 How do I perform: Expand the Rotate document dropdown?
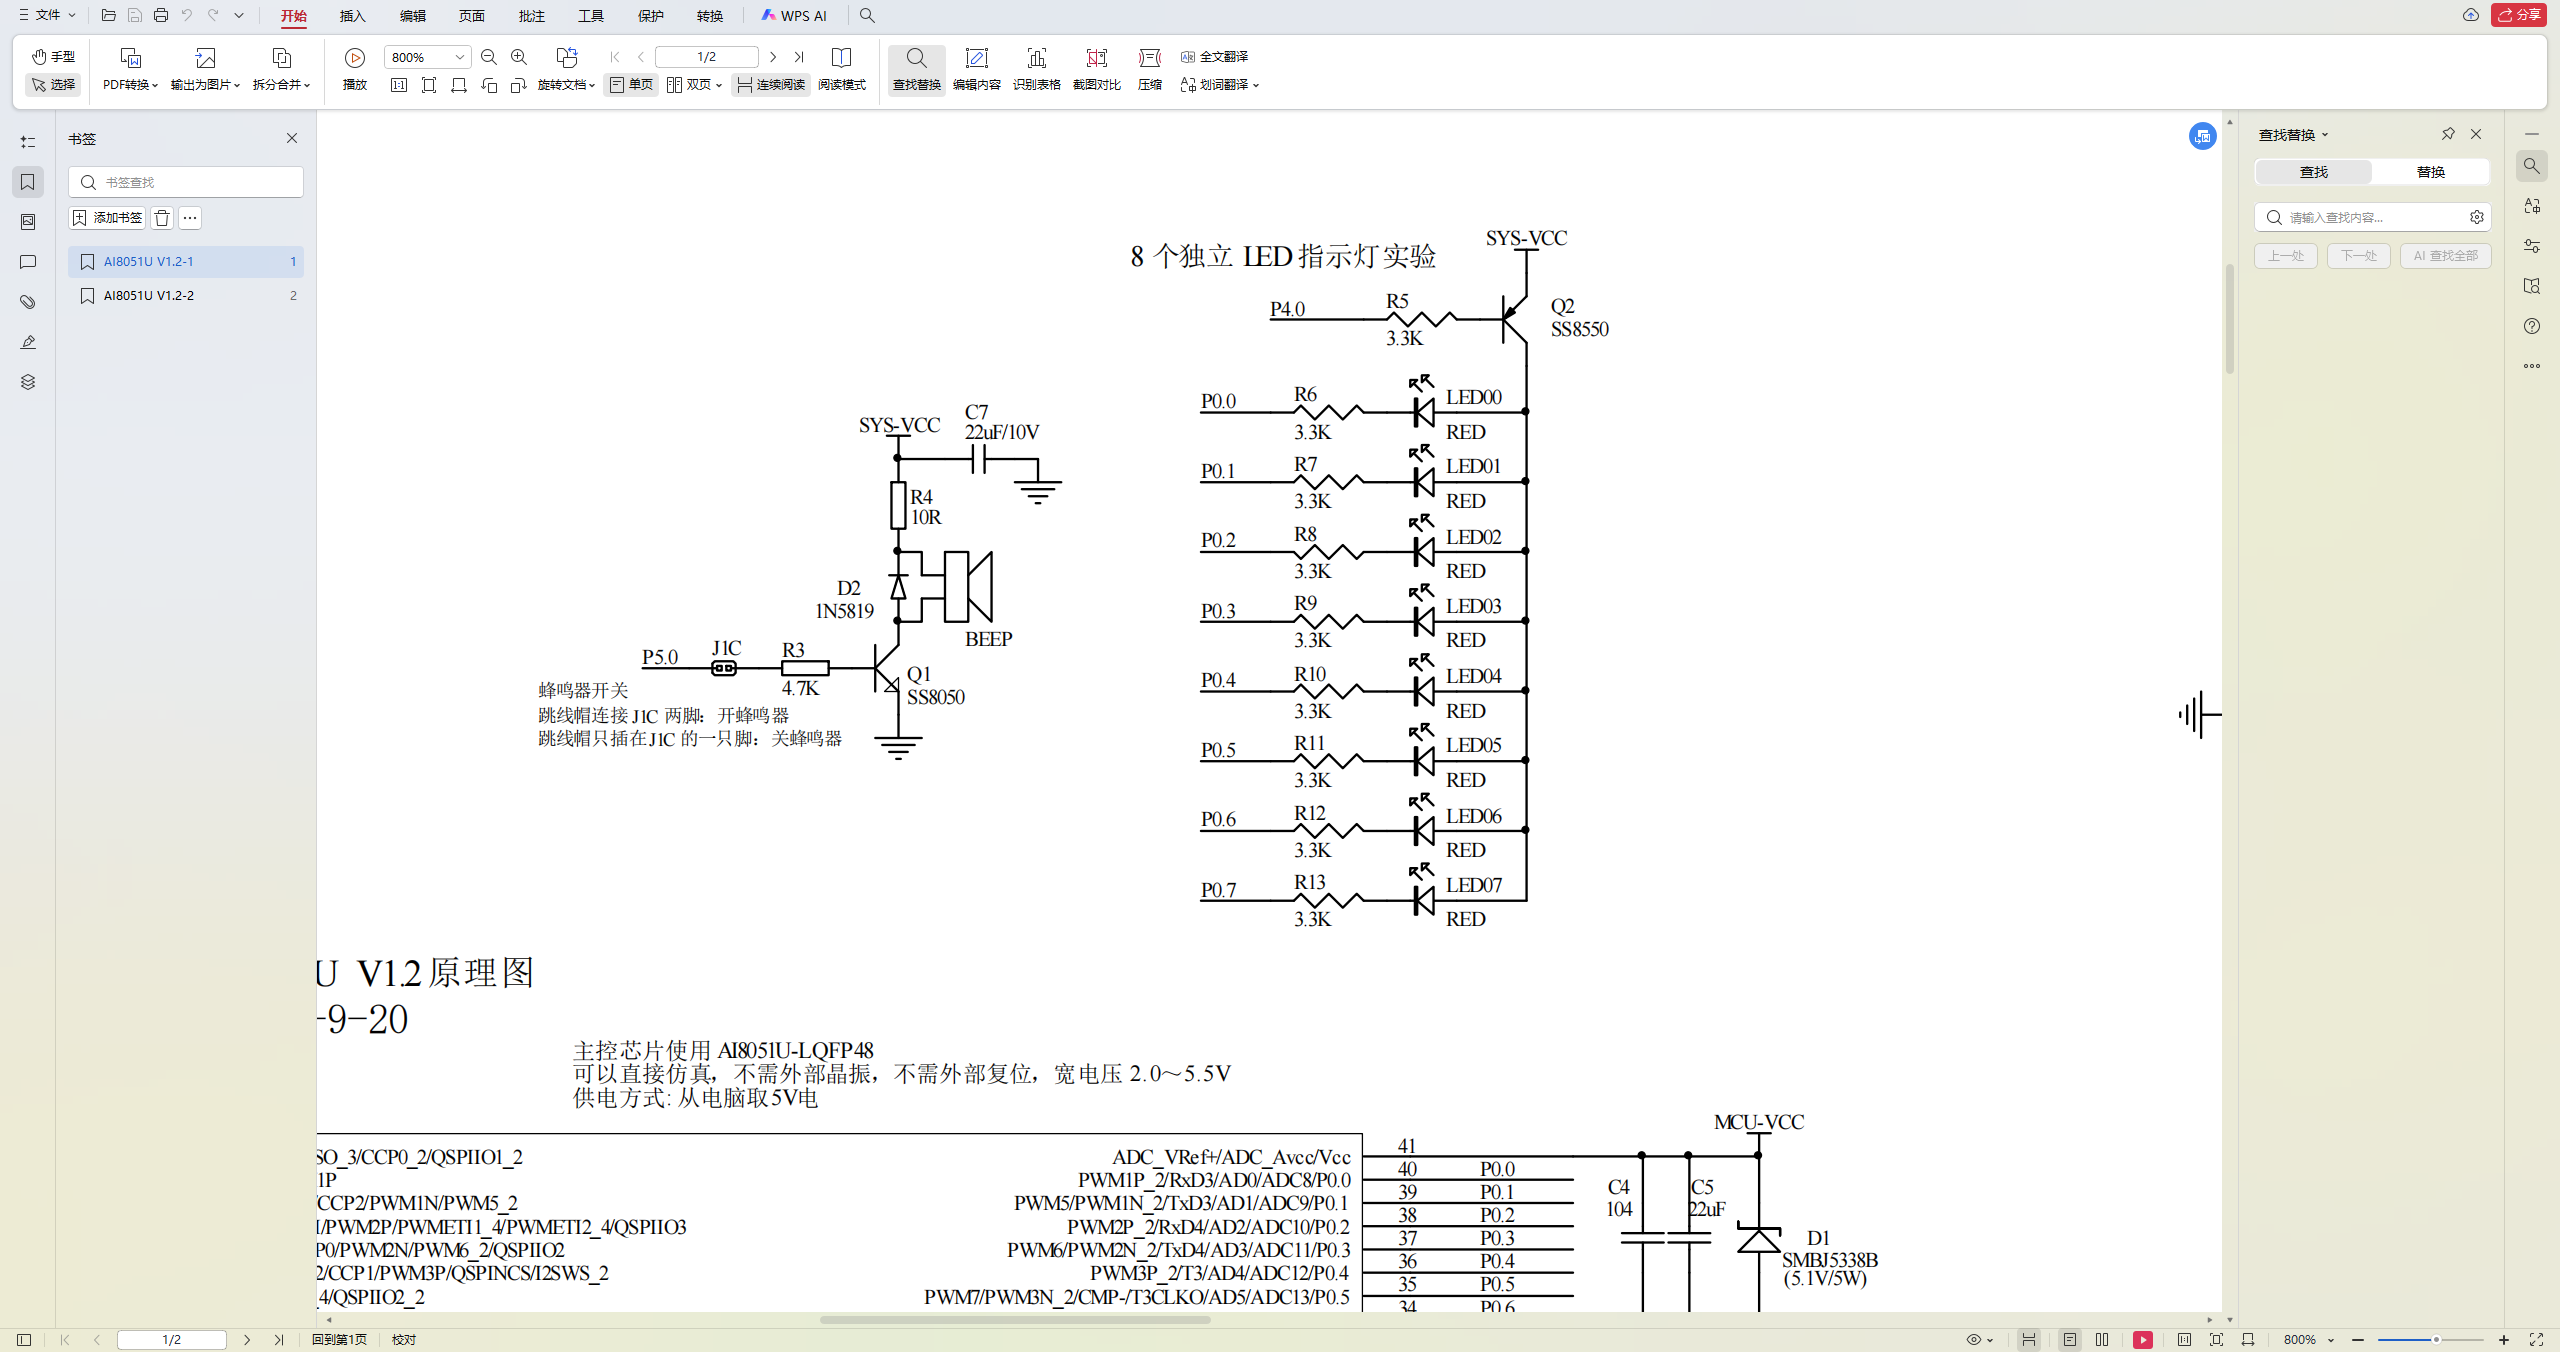pos(566,85)
